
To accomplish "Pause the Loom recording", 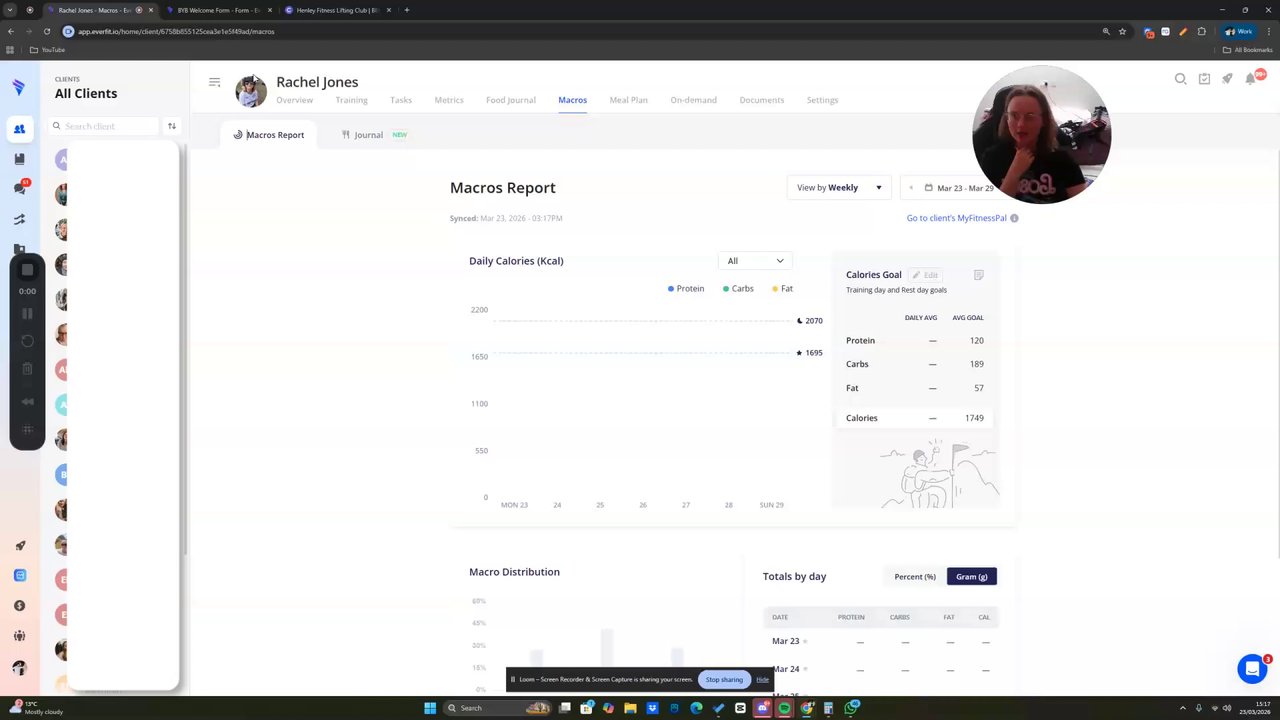I will click(x=27, y=314).
